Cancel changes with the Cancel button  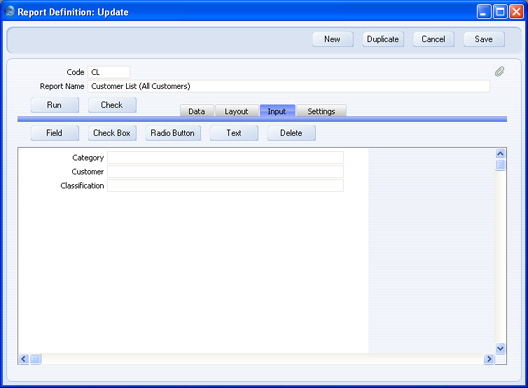pos(433,39)
